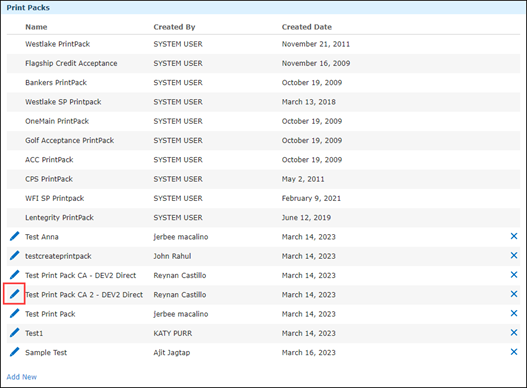This screenshot has width=527, height=388.
Task: Click May 2, 2011 date
Action: 303,179
